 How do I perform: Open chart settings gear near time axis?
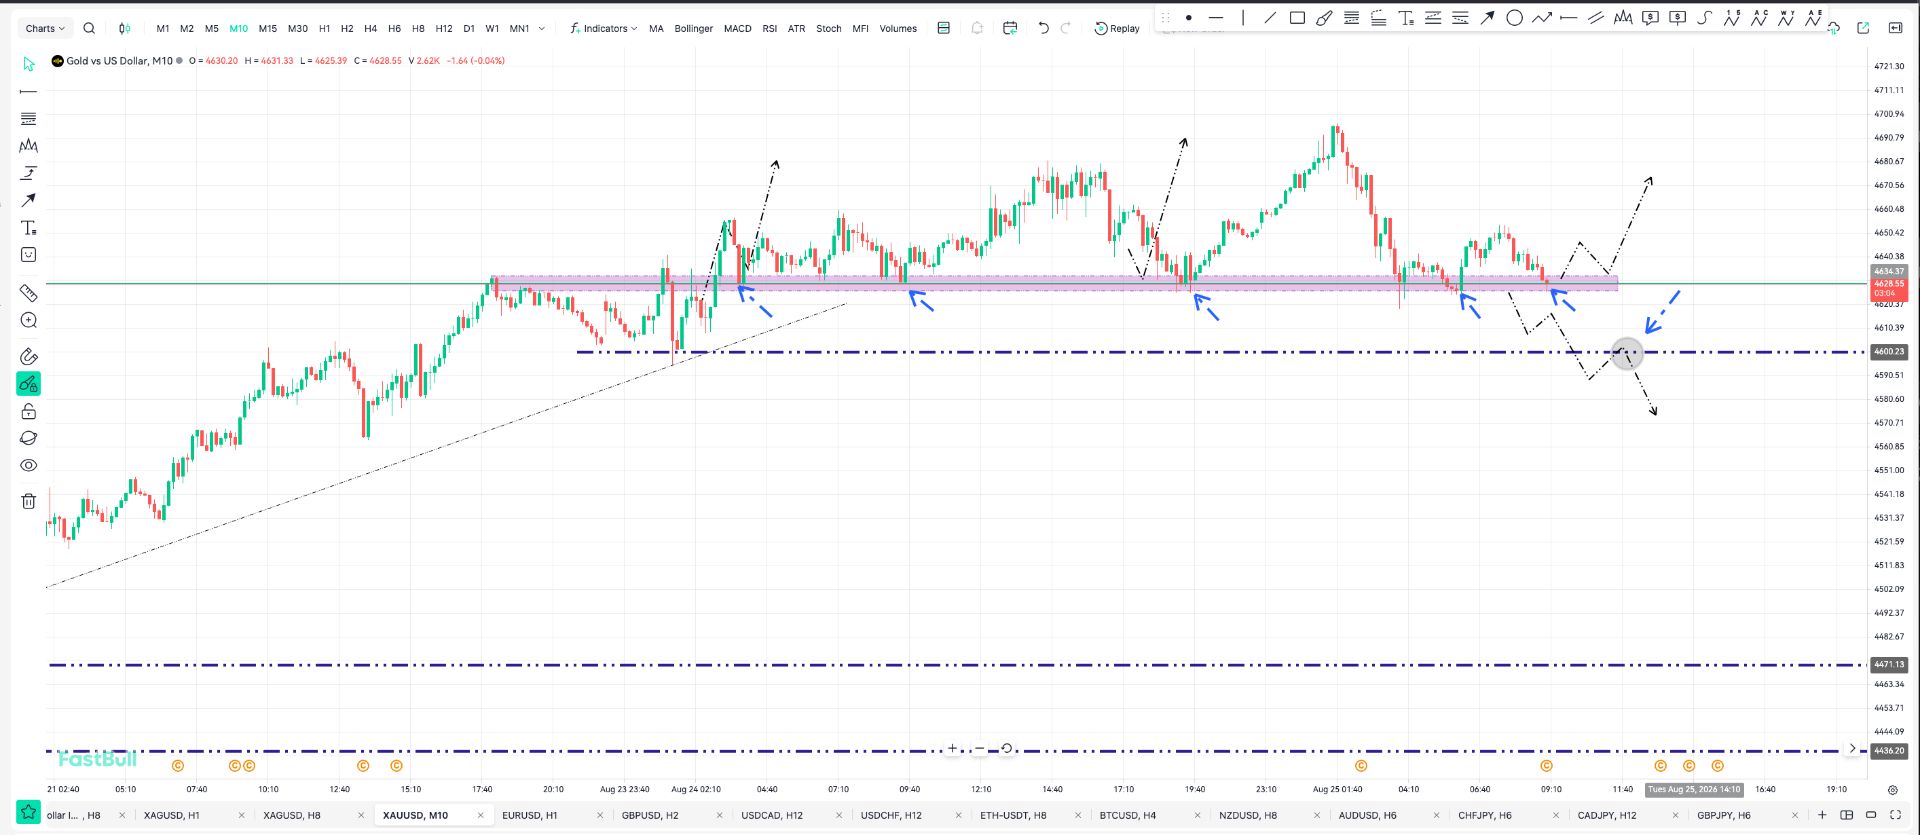pos(1892,789)
